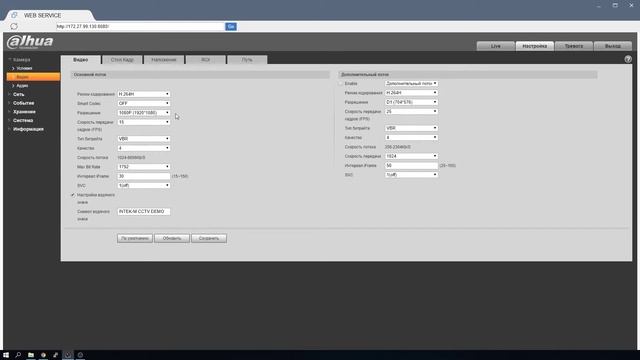Screen dimensions: 640x360
Task: Toggle the watermark settings checkbox
Action: click(x=73, y=195)
